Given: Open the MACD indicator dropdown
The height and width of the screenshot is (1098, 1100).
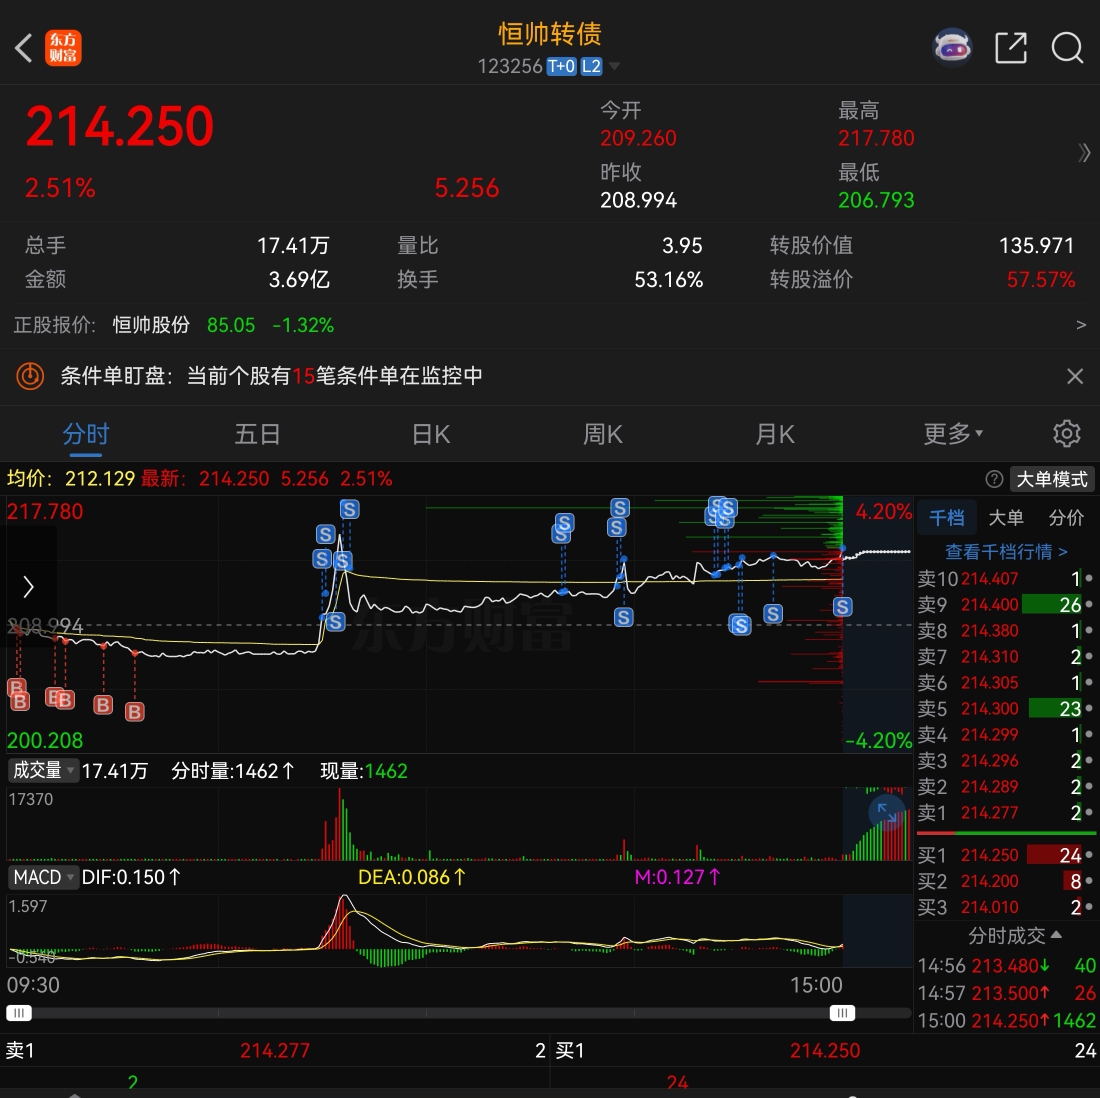Looking at the screenshot, I should pos(42,877).
